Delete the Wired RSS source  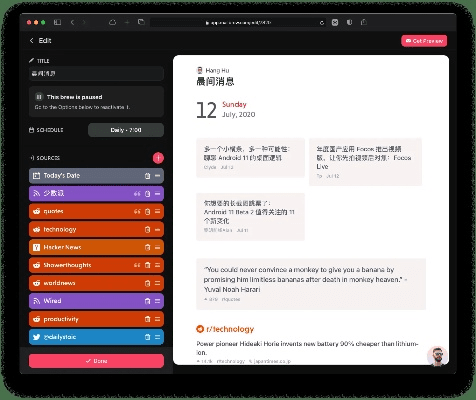(147, 301)
